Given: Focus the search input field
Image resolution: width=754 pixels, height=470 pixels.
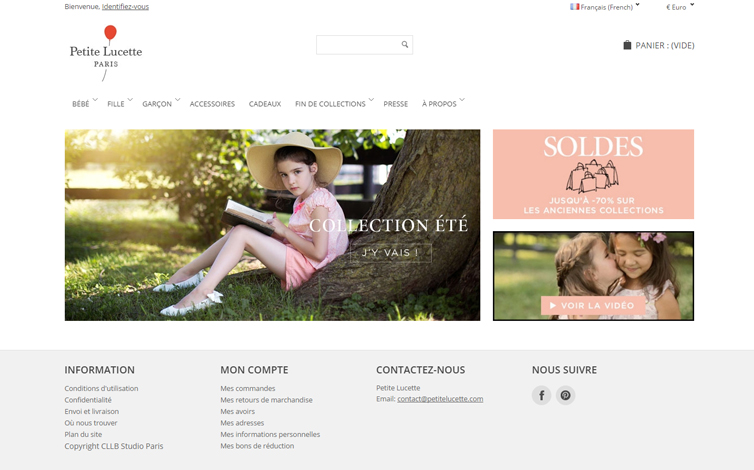Looking at the screenshot, I should tap(358, 45).
